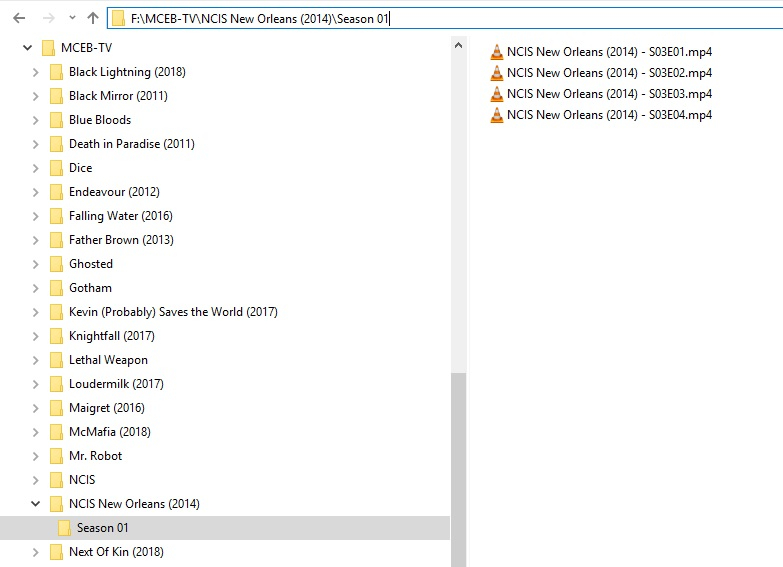Click VLC cone icon of S03E01.mp4
This screenshot has width=783, height=567.
(496, 52)
